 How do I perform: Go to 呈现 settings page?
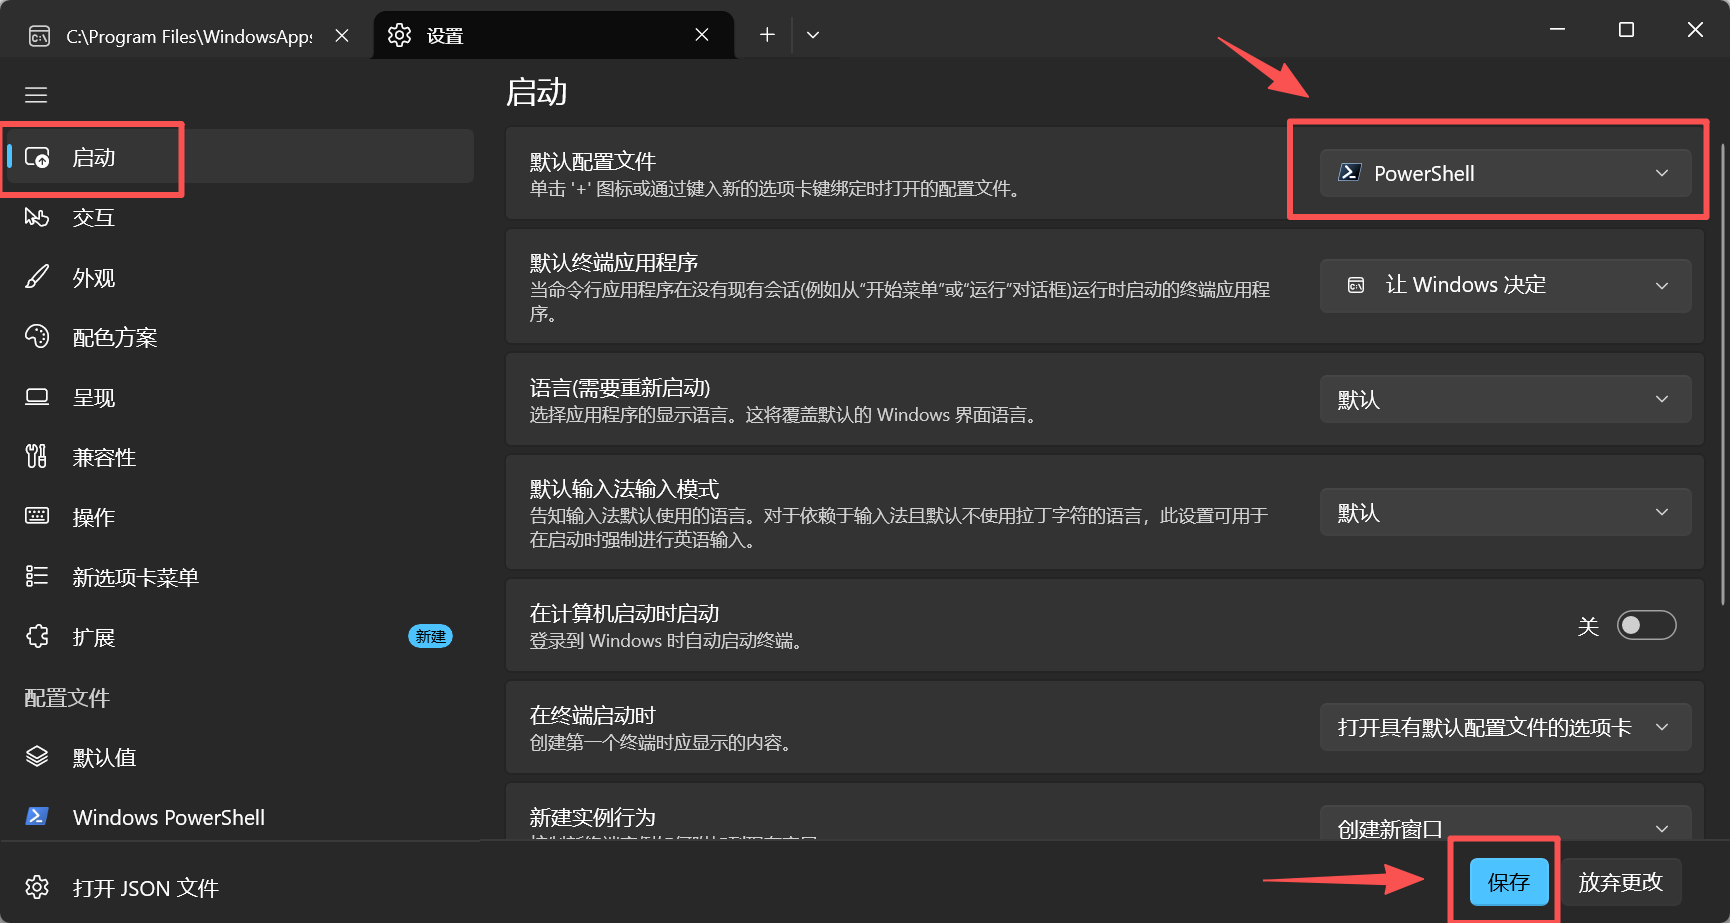click(240, 397)
